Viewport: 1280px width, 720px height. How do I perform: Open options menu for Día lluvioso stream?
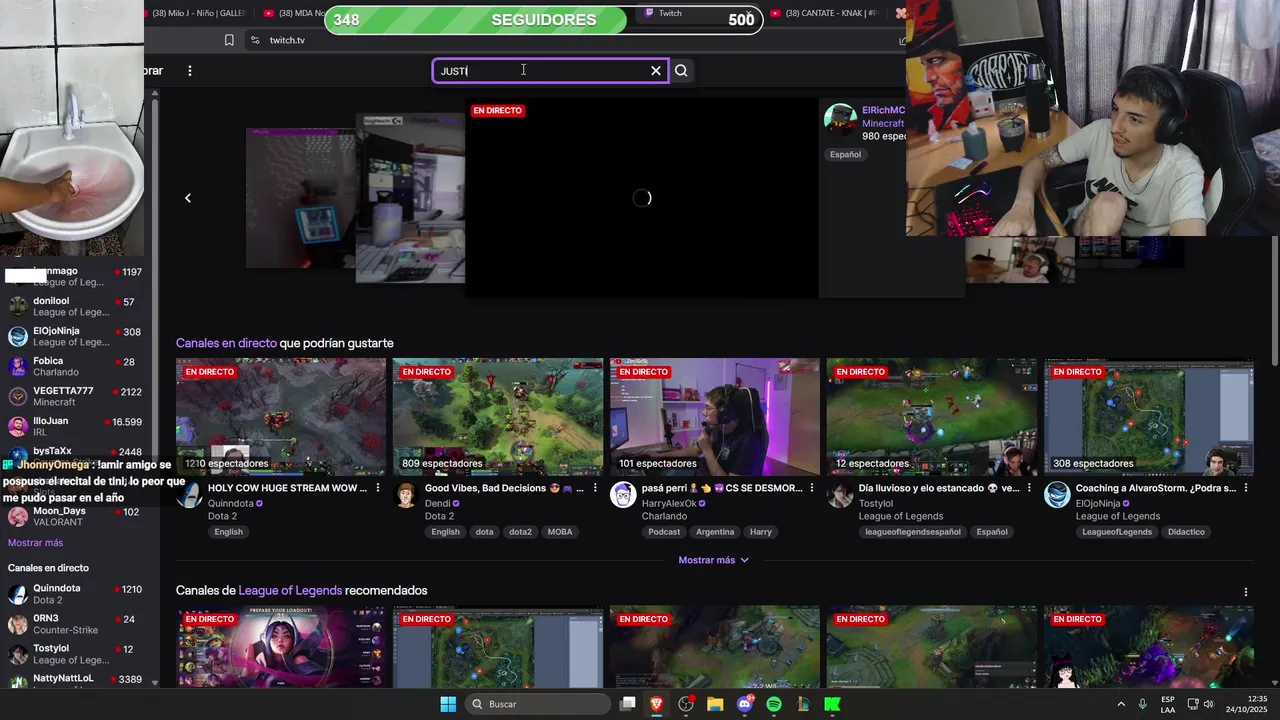[1029, 488]
